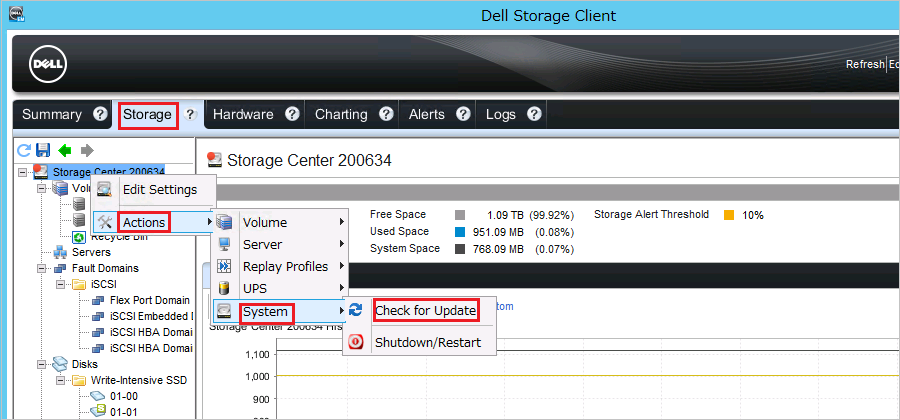Click the UPS battery icon
Screen dimensions: 900x420
(x=224, y=288)
